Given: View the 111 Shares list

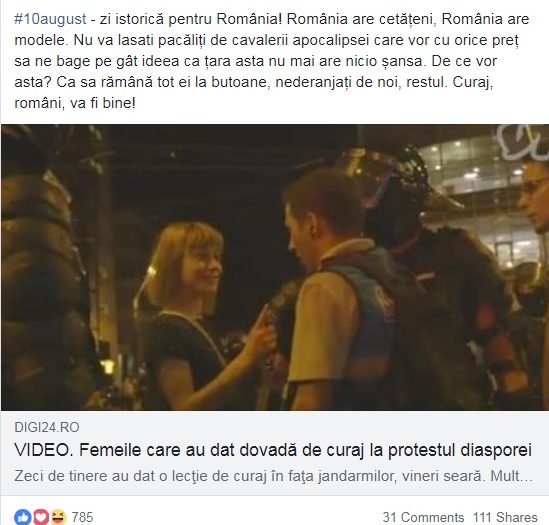Looking at the screenshot, I should click(505, 517).
